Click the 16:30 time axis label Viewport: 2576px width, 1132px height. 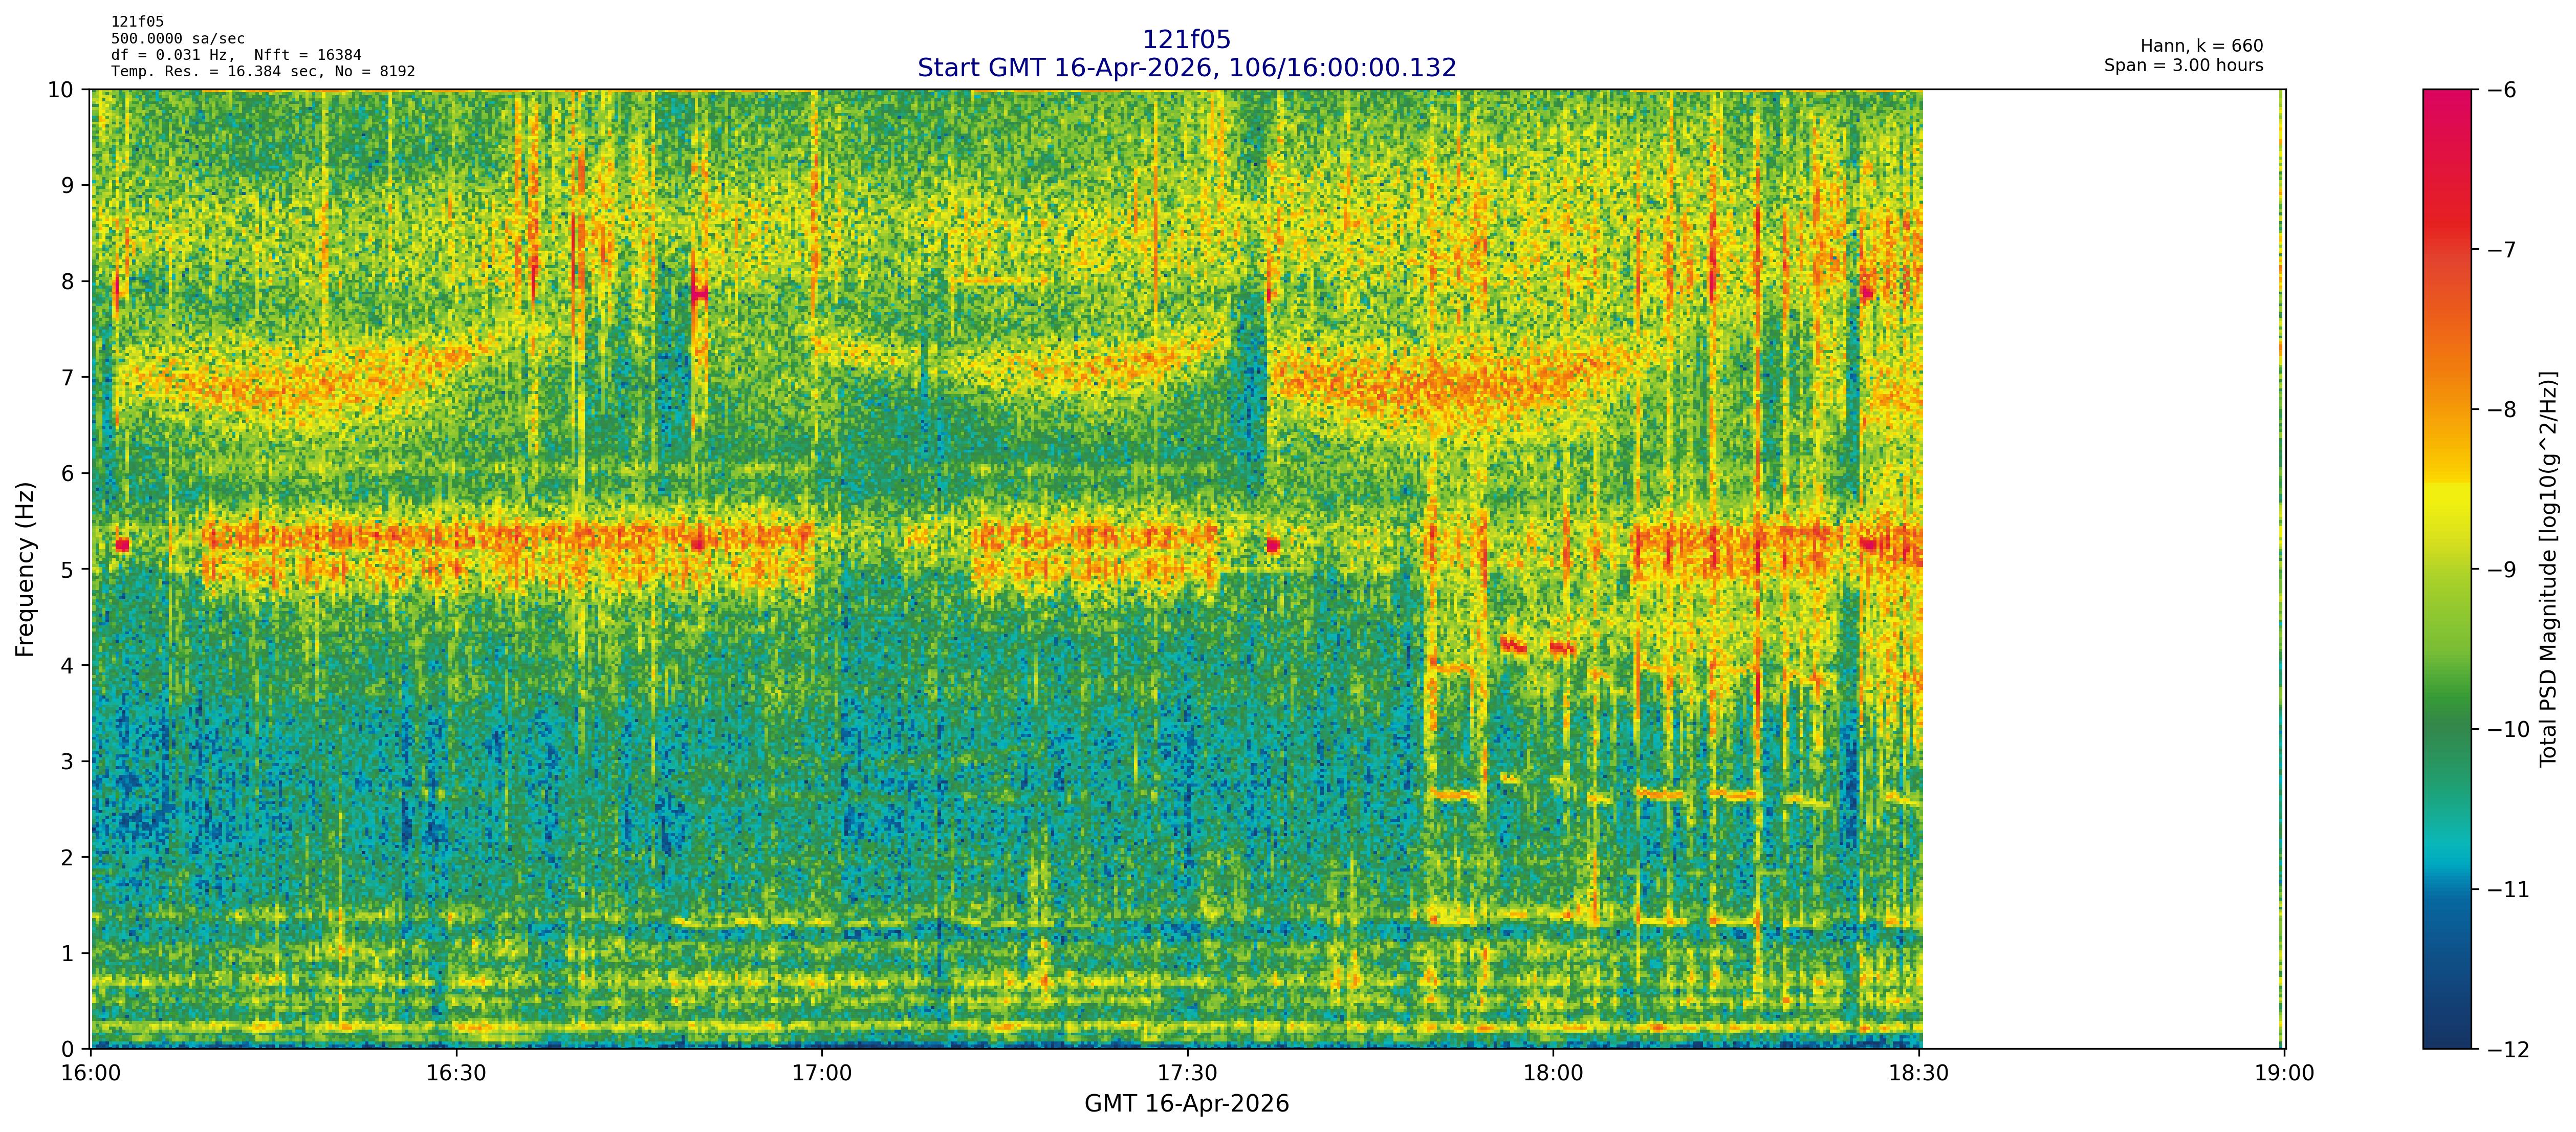pyautogui.click(x=456, y=1073)
